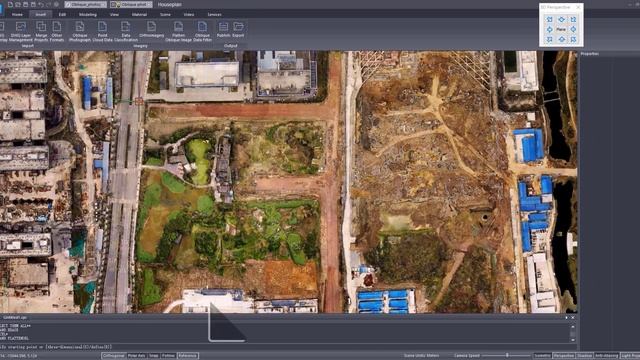This screenshot has height=360, width=640.
Task: Open the Scene ribbon tab
Action: pyautogui.click(x=165, y=14)
